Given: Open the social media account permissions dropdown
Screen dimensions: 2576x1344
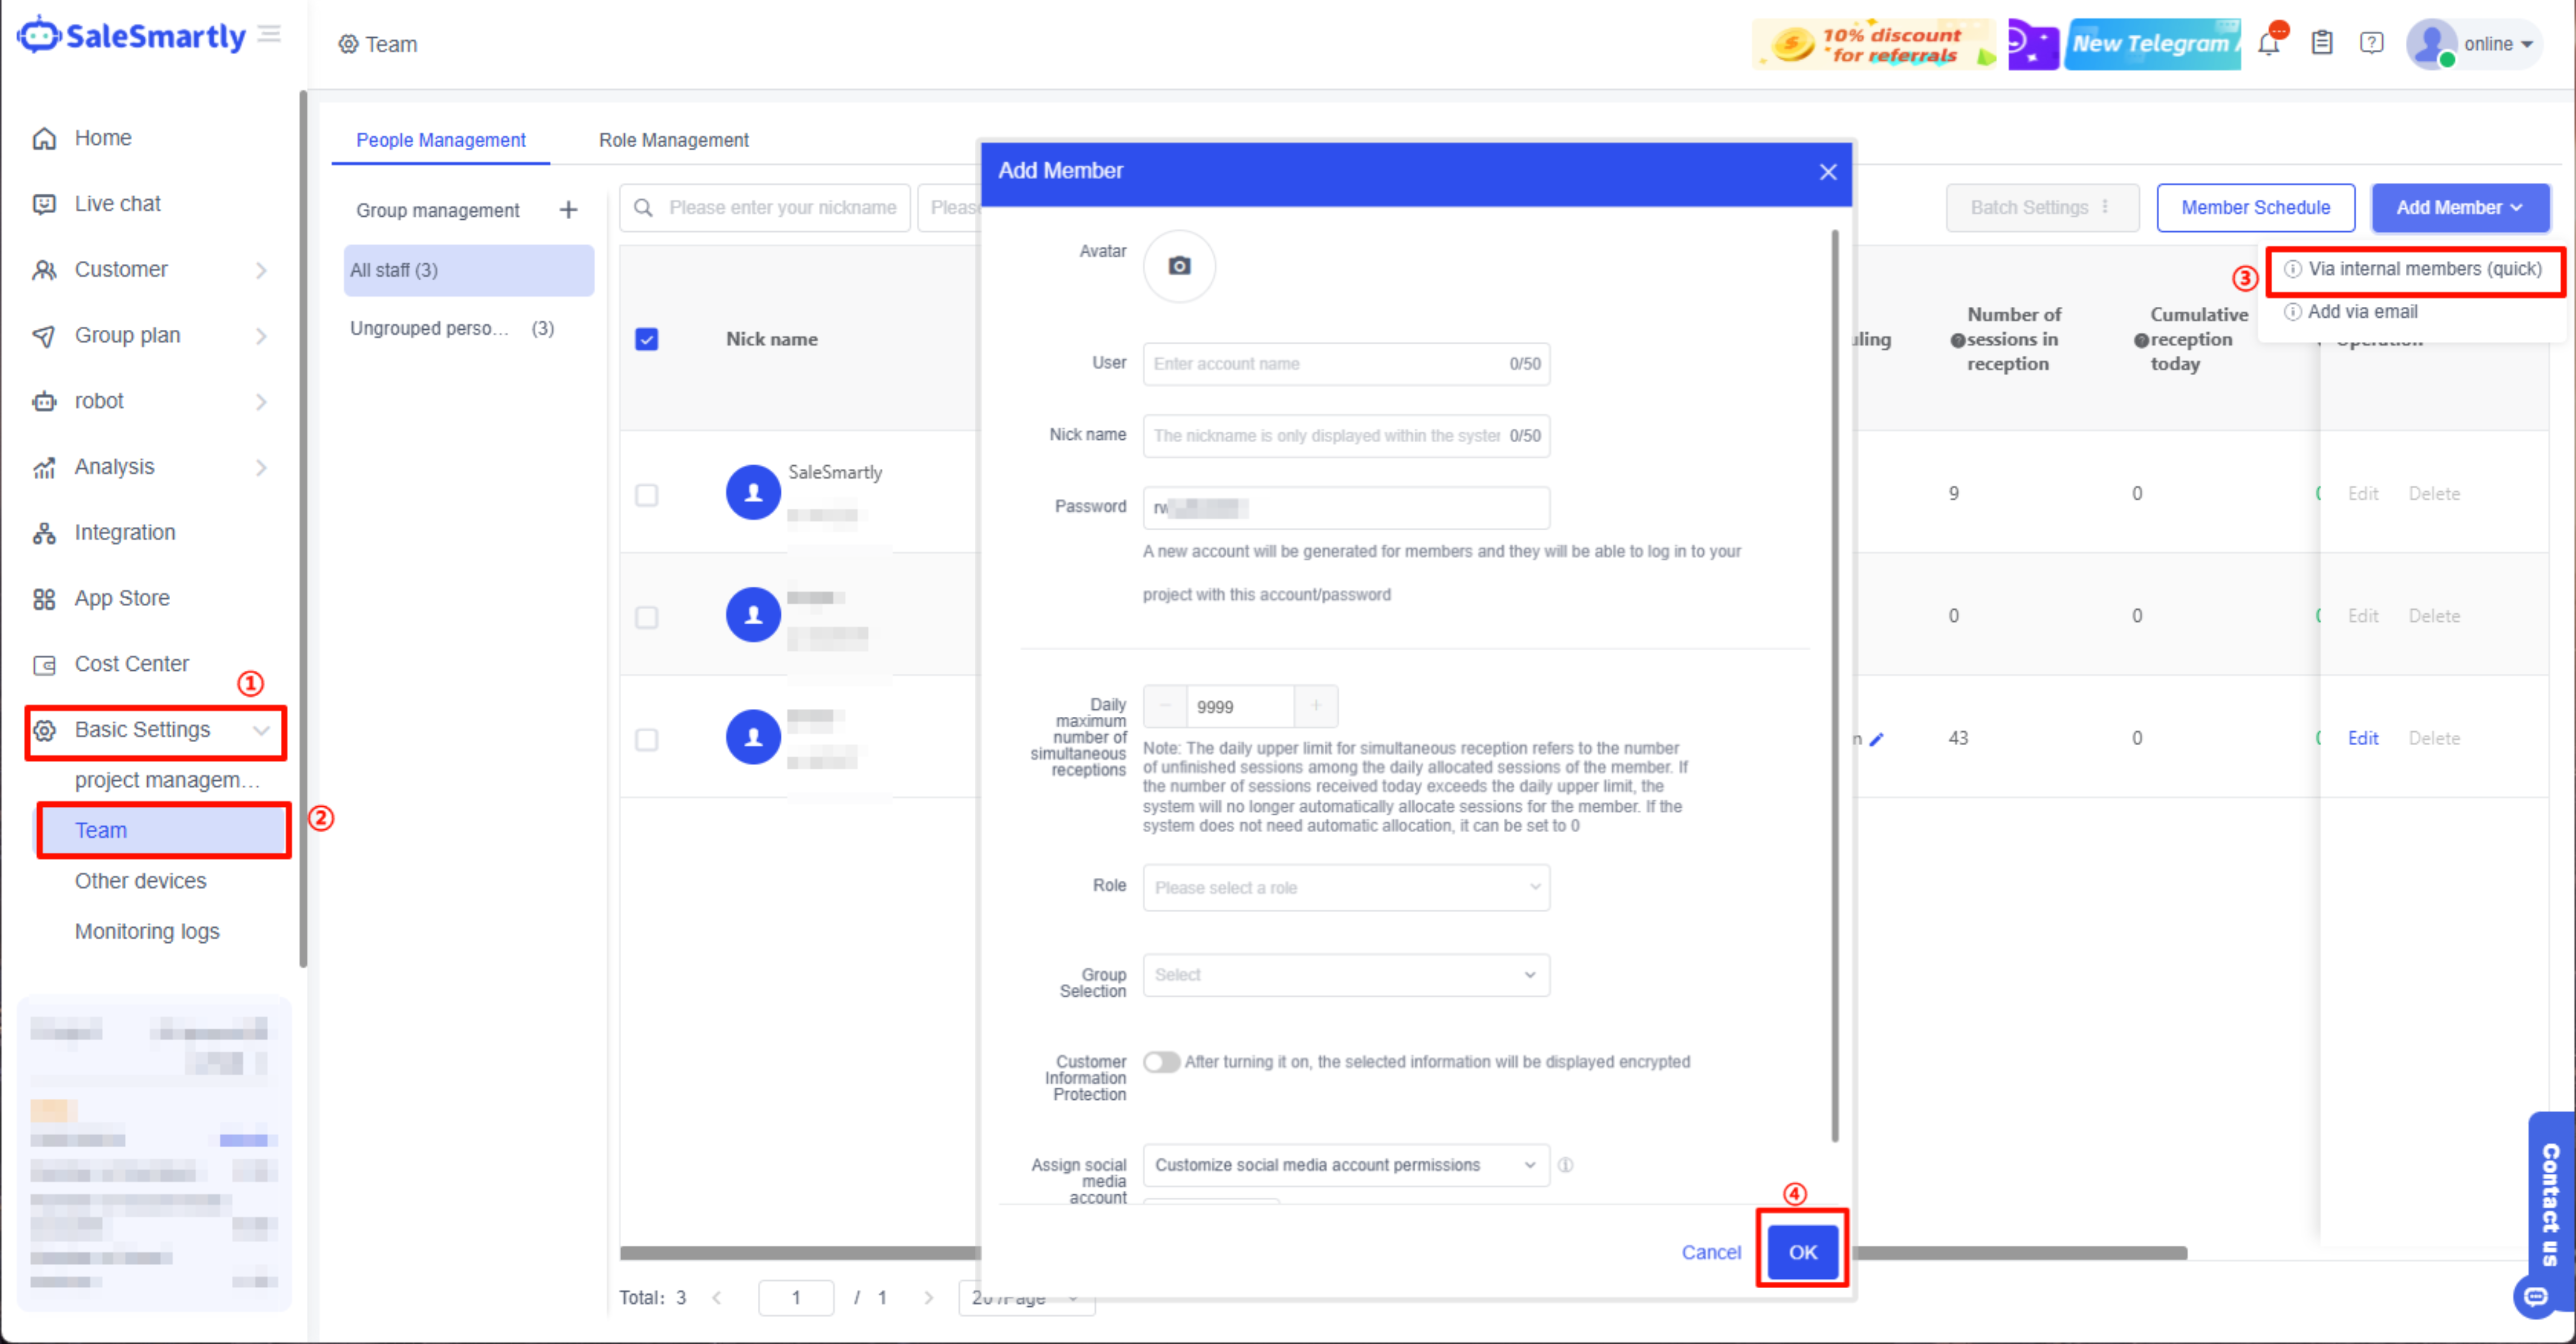Looking at the screenshot, I should click(x=1345, y=1165).
